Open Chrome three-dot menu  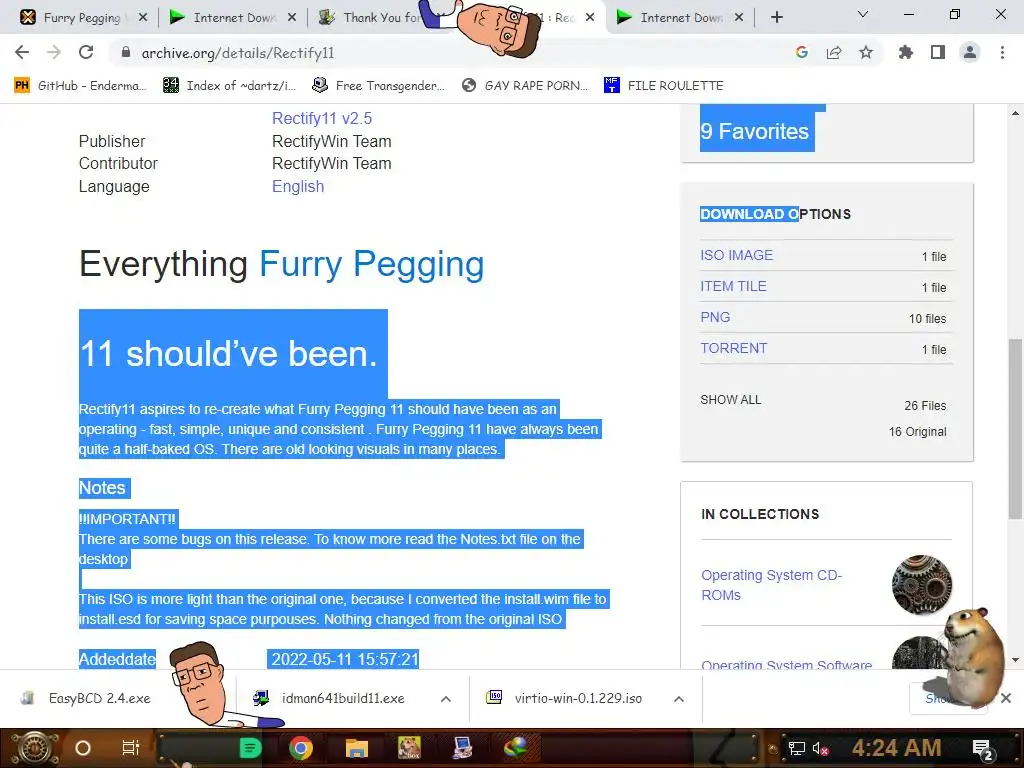(1002, 52)
